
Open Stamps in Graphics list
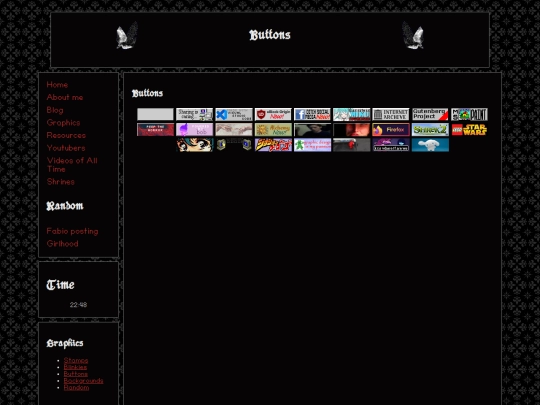[x=76, y=360]
